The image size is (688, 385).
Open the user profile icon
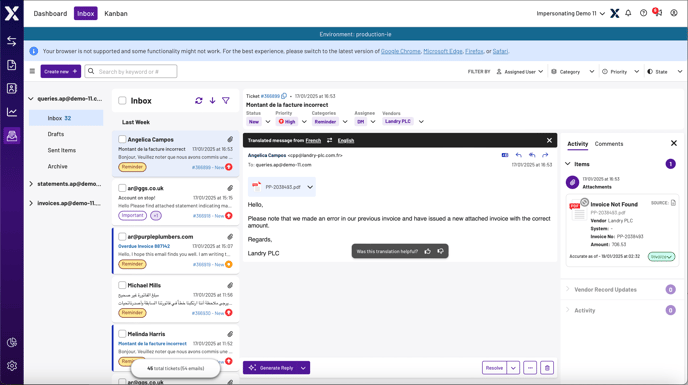(674, 13)
